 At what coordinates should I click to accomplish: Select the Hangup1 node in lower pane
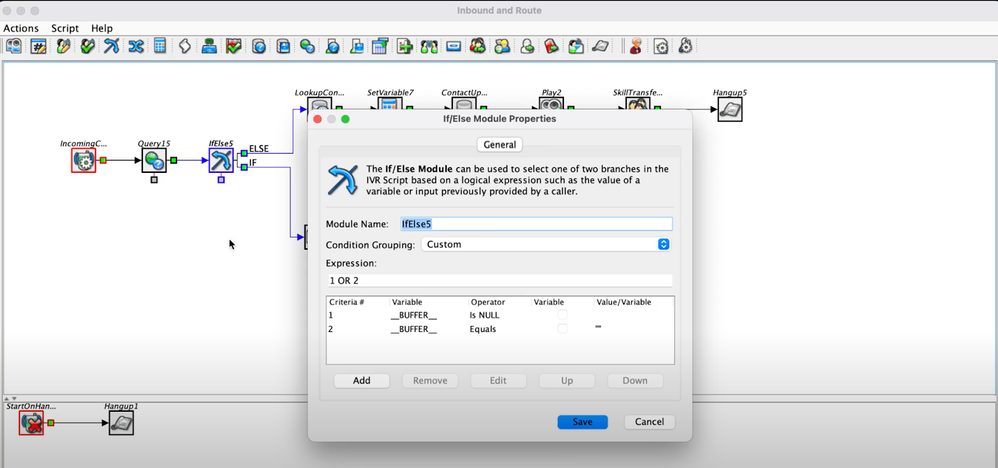121,423
